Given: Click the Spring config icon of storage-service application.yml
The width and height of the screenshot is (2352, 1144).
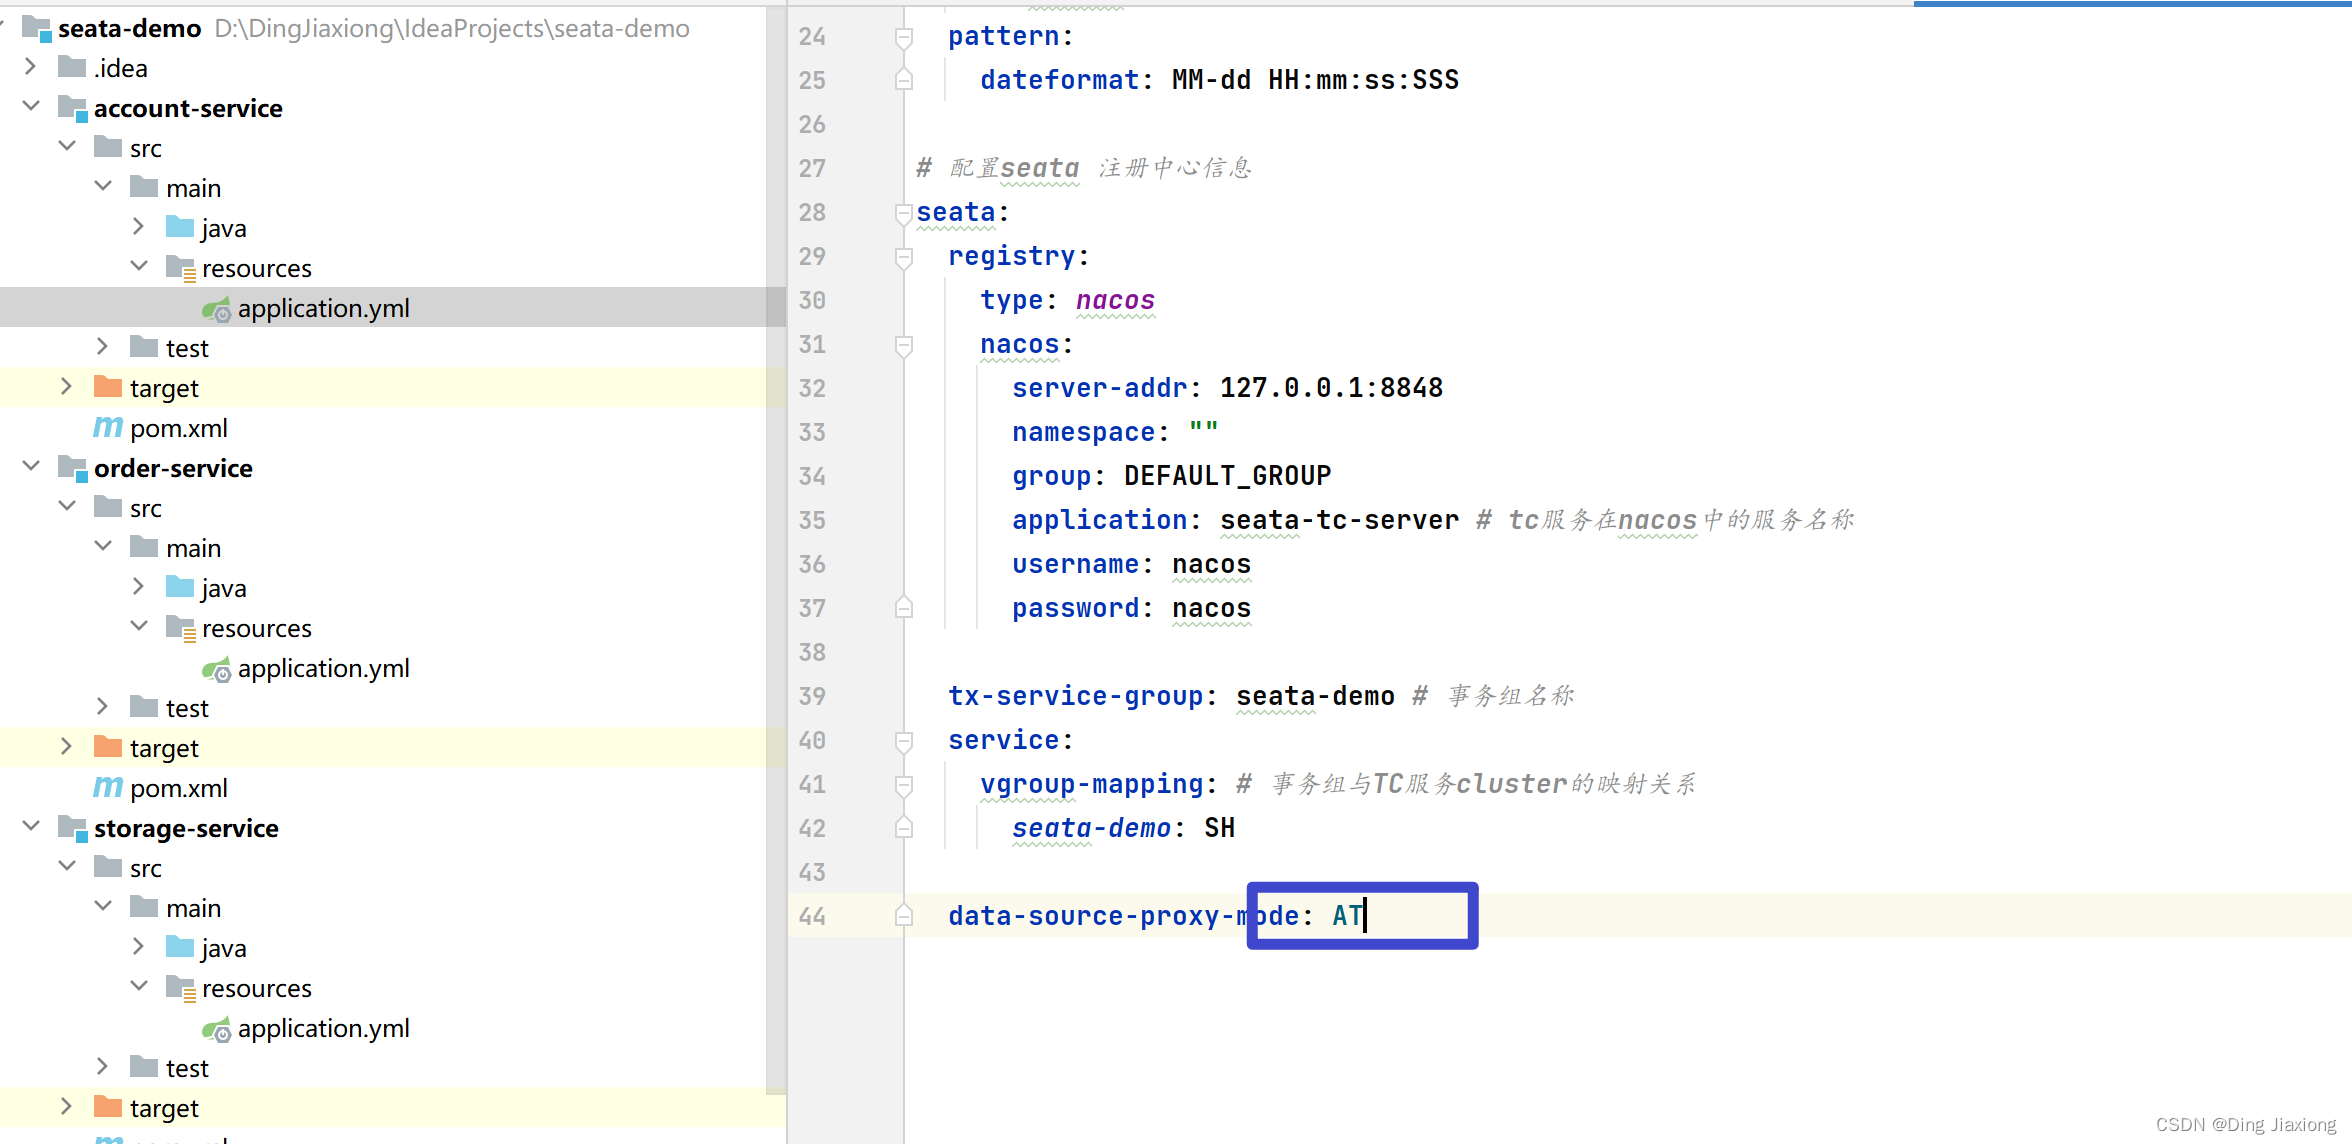Looking at the screenshot, I should (216, 1029).
